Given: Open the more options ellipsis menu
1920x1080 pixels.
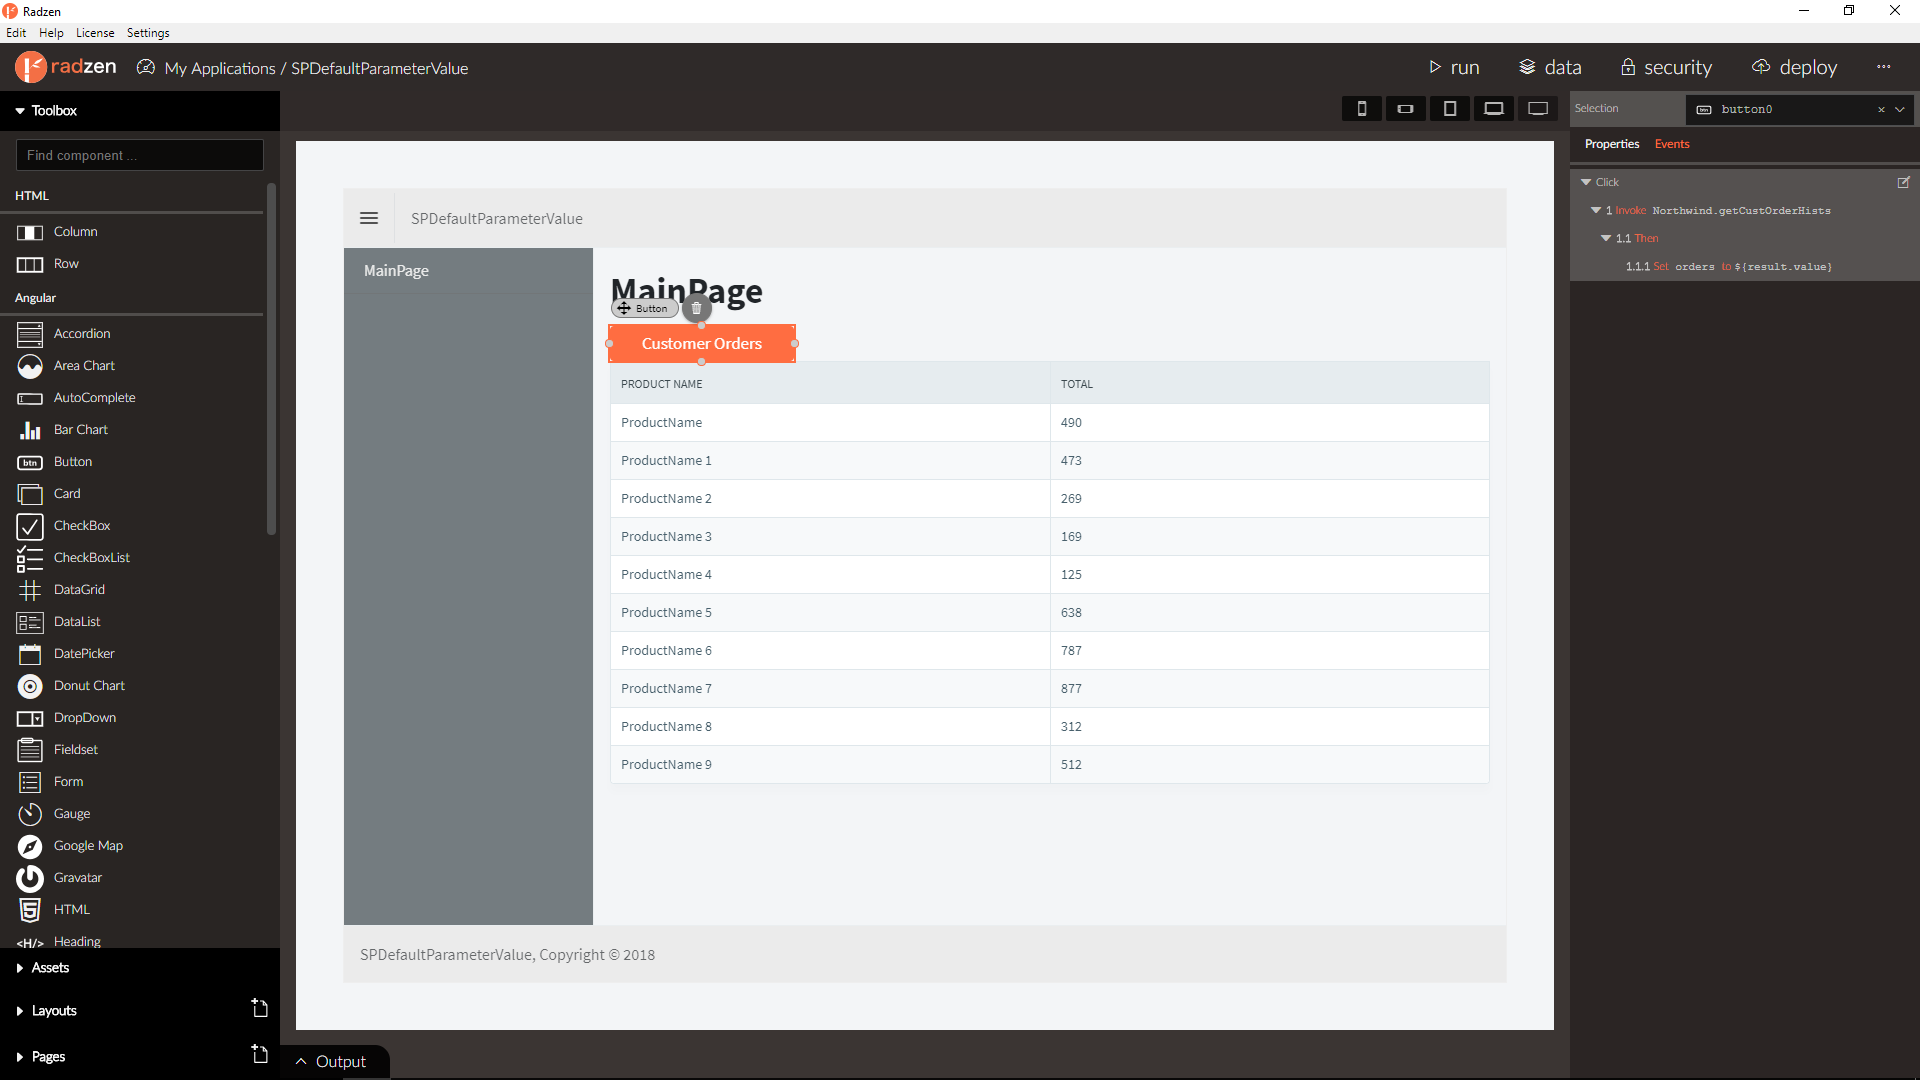Looking at the screenshot, I should coord(1884,67).
